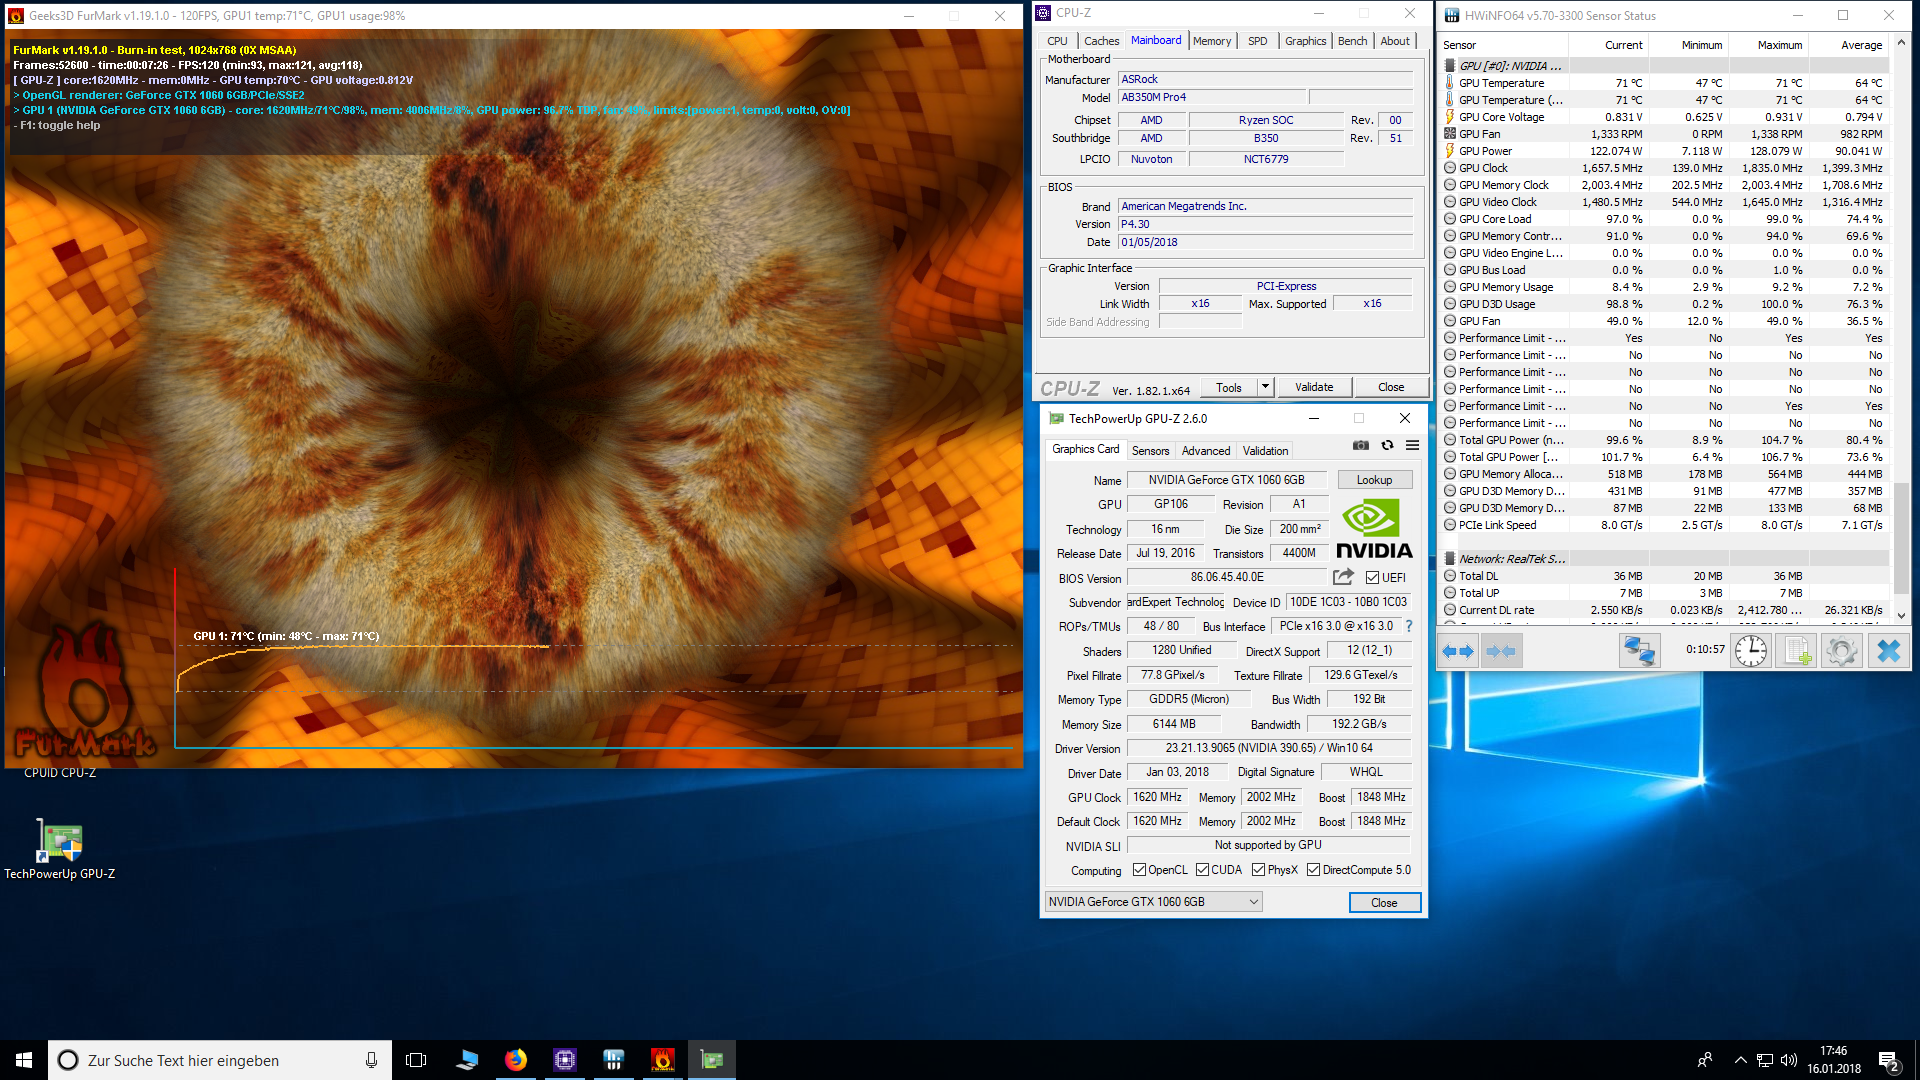Click HWiNFO log file icon
The image size is (1920, 1080).
pos(1796,651)
